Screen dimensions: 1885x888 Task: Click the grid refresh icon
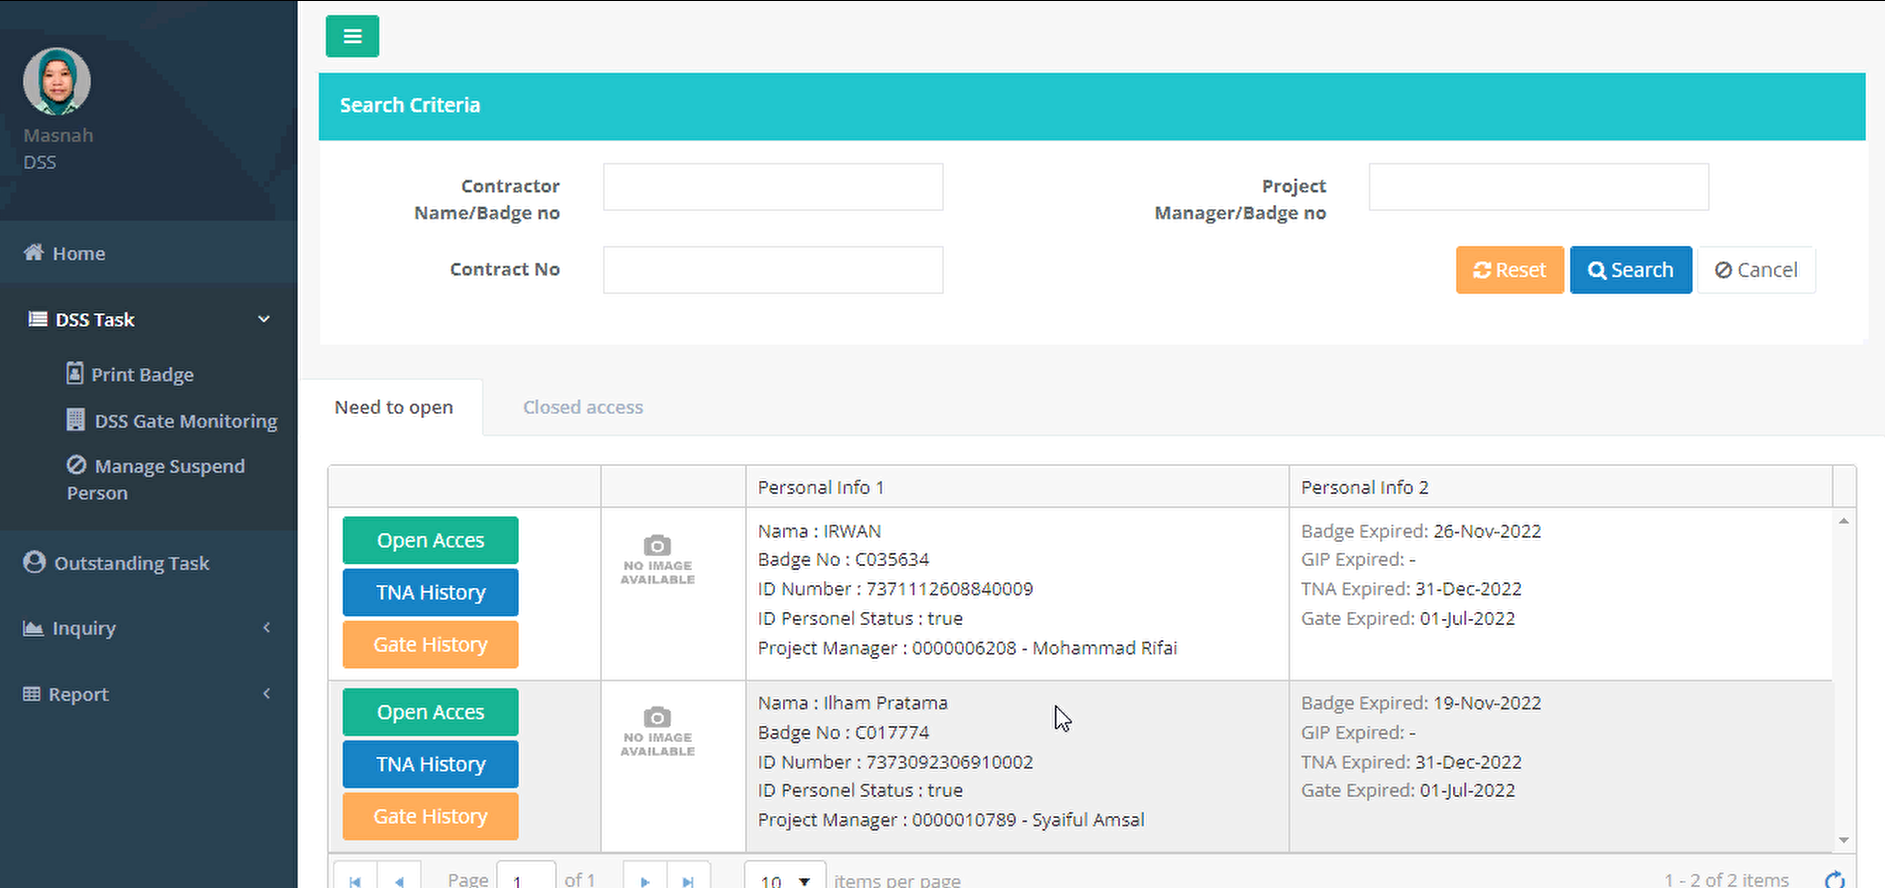(x=1834, y=879)
